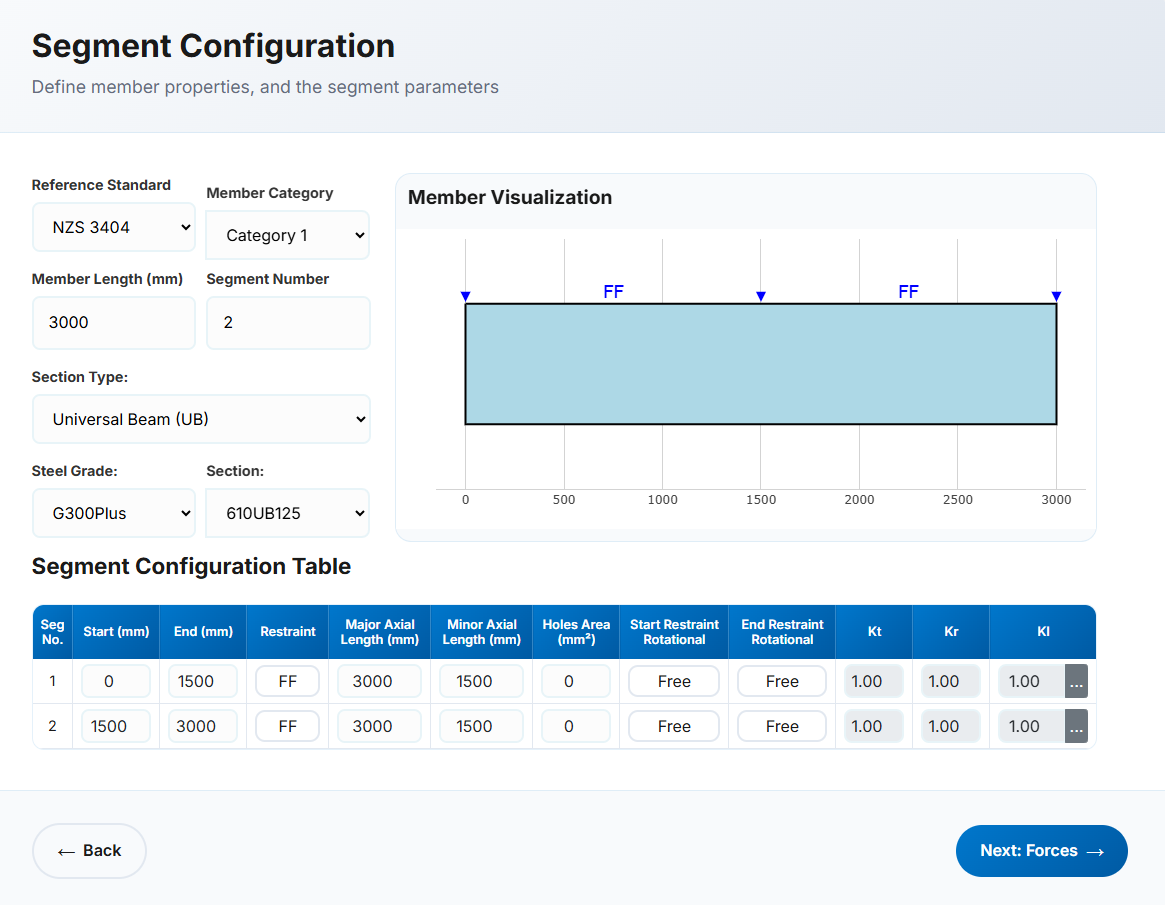Screen dimensions: 1165x905
Task: Click the Restraint FF field for segment 1
Action: click(287, 682)
